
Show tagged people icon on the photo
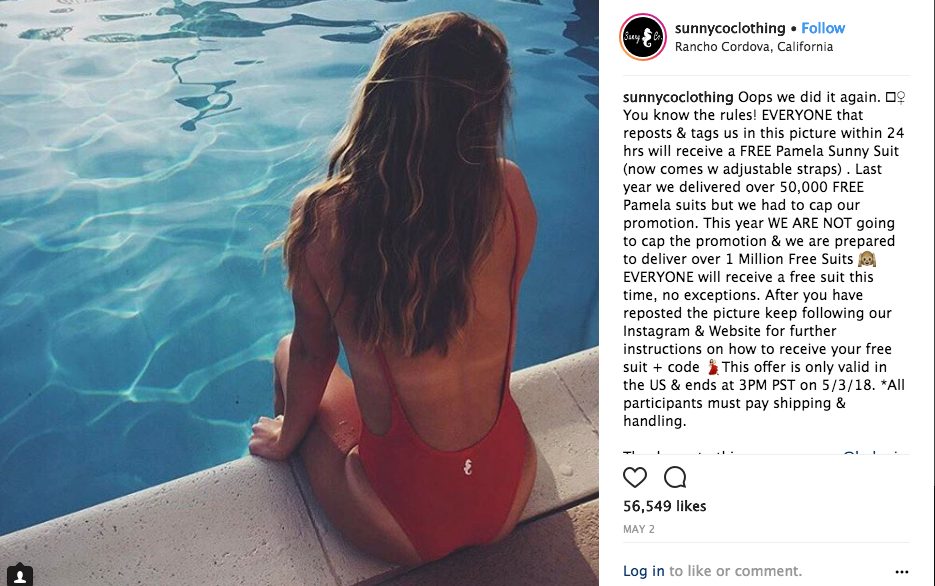coord(20,576)
